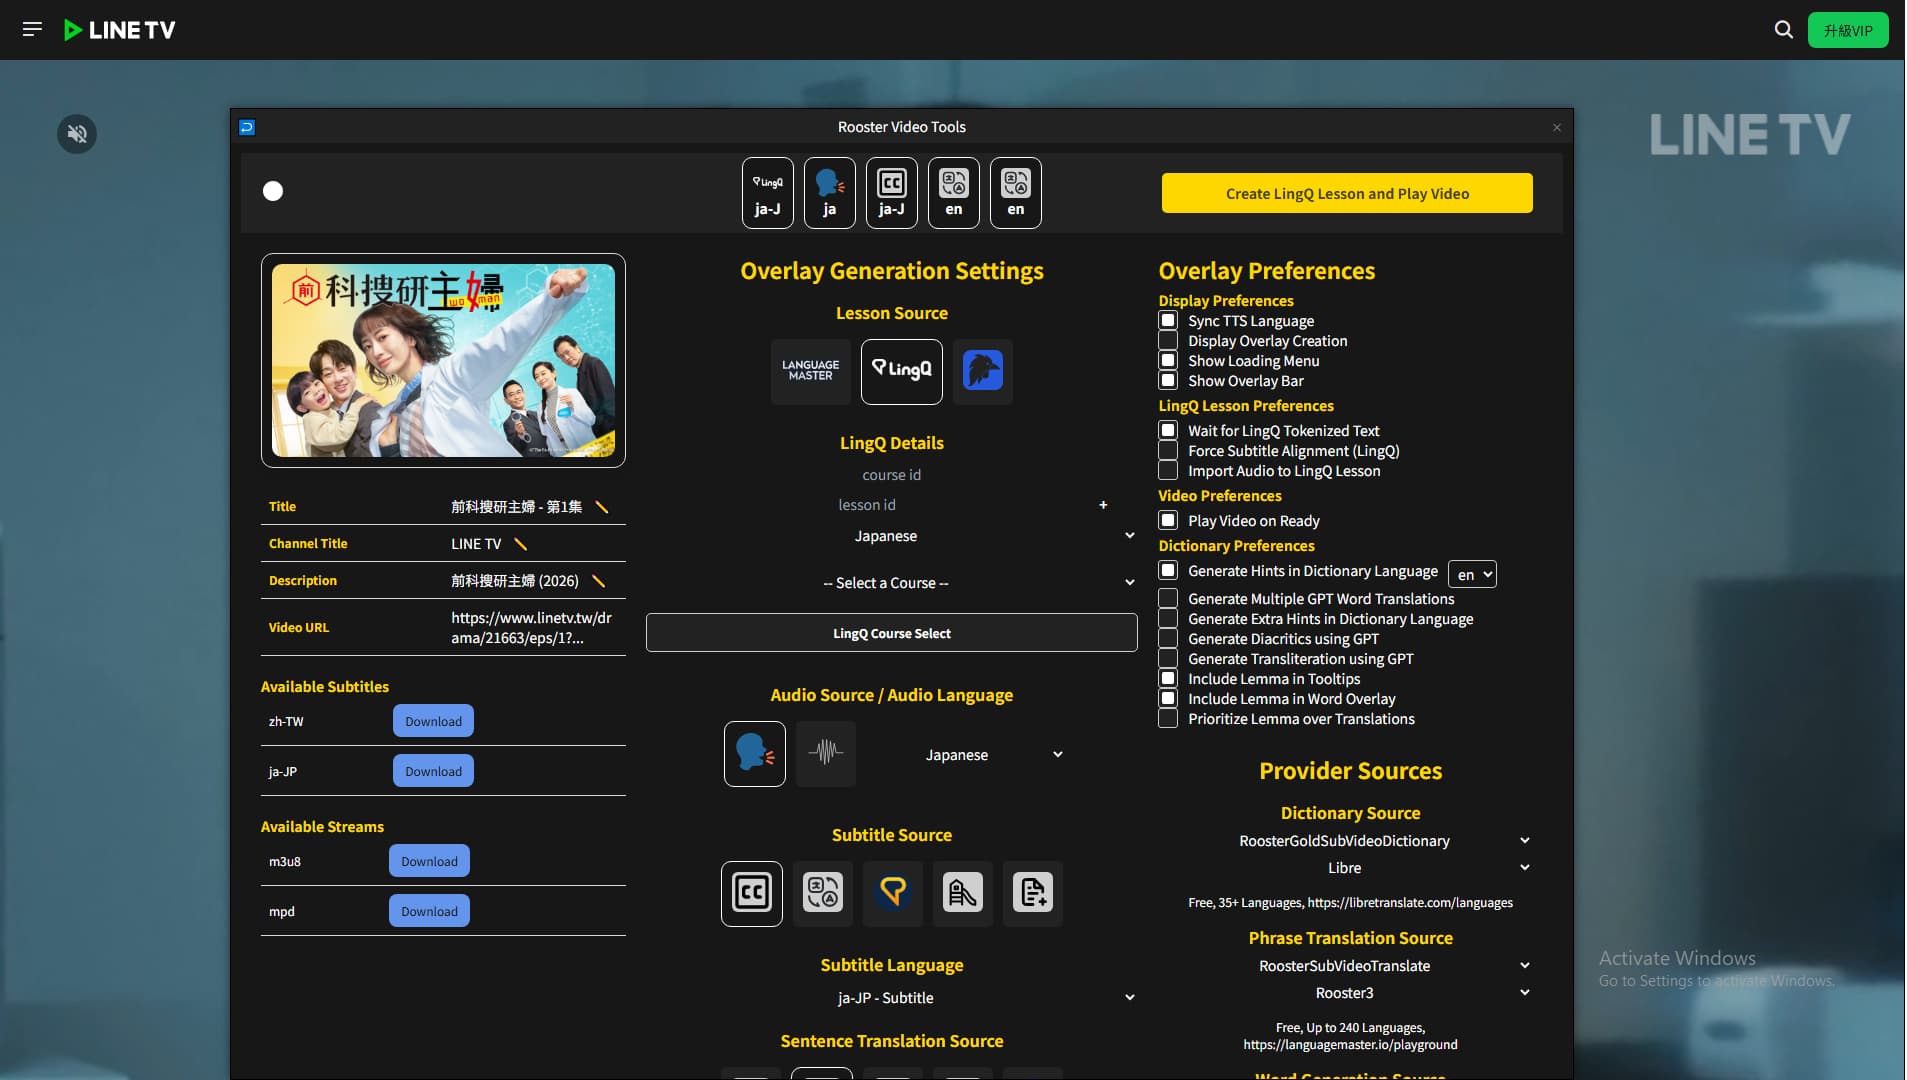Toggle Sync TTS Language checkbox

click(x=1167, y=321)
